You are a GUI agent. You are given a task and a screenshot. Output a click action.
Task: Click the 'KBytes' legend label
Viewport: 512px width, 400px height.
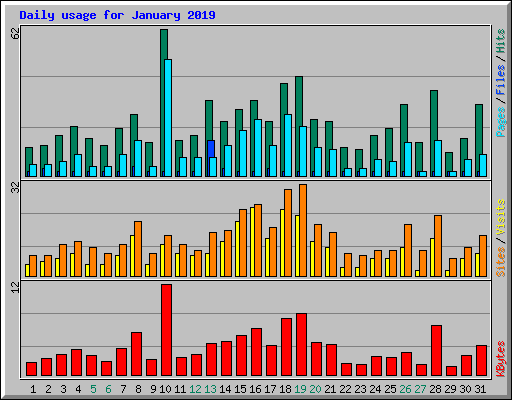pyautogui.click(x=500, y=359)
